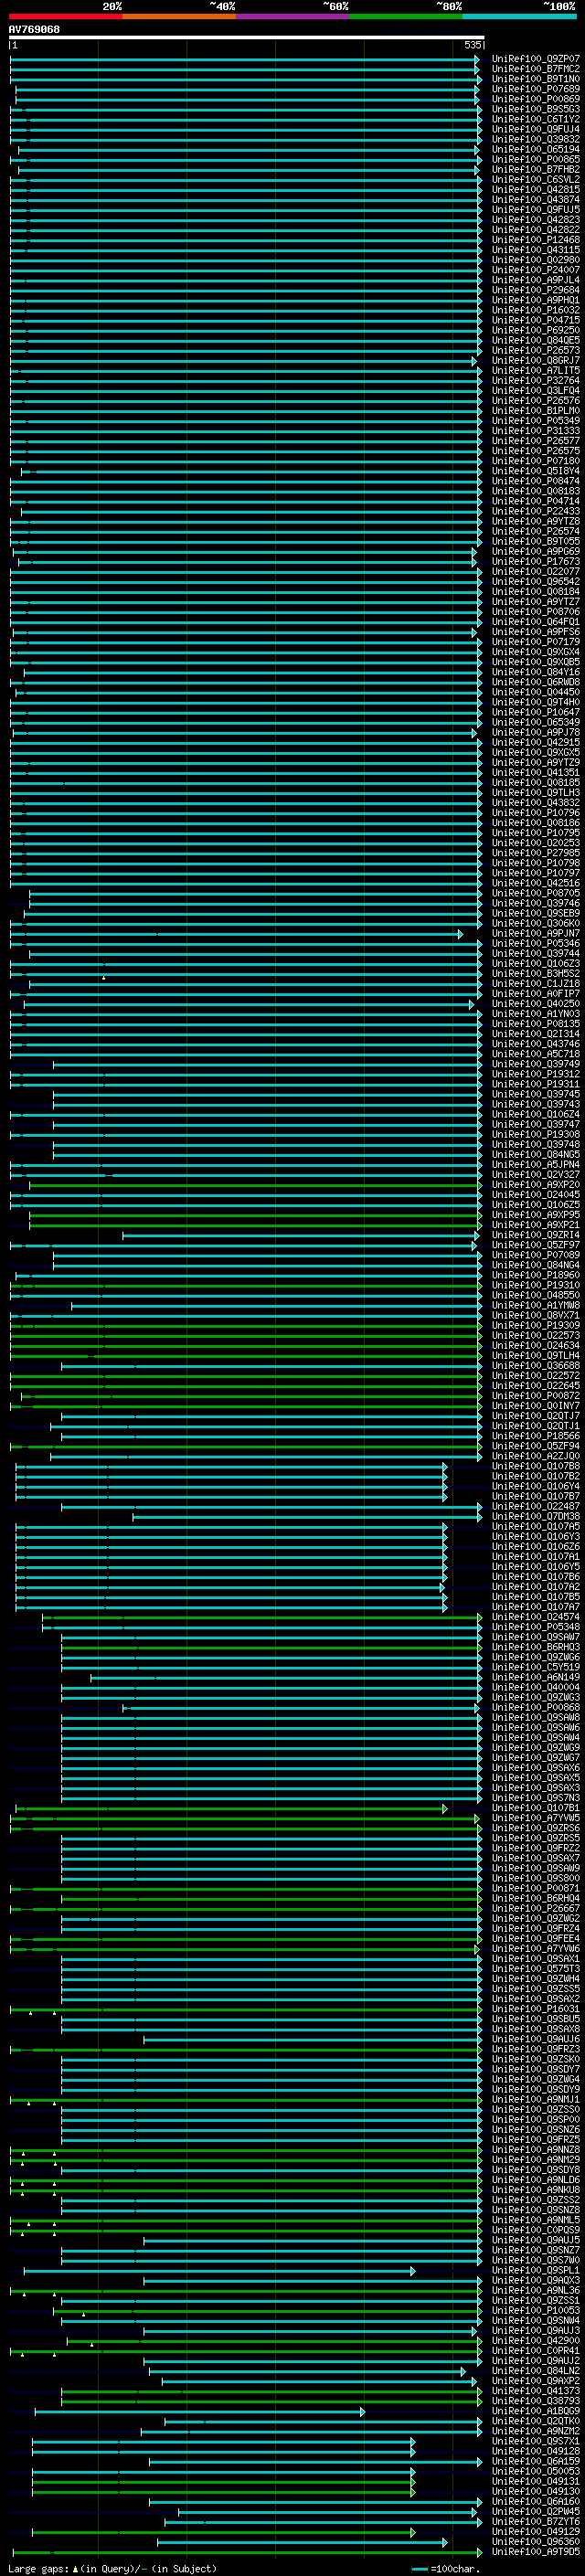Click hit UniRef100_A2ZJQ0
585x2576 pixels.
point(535,1456)
